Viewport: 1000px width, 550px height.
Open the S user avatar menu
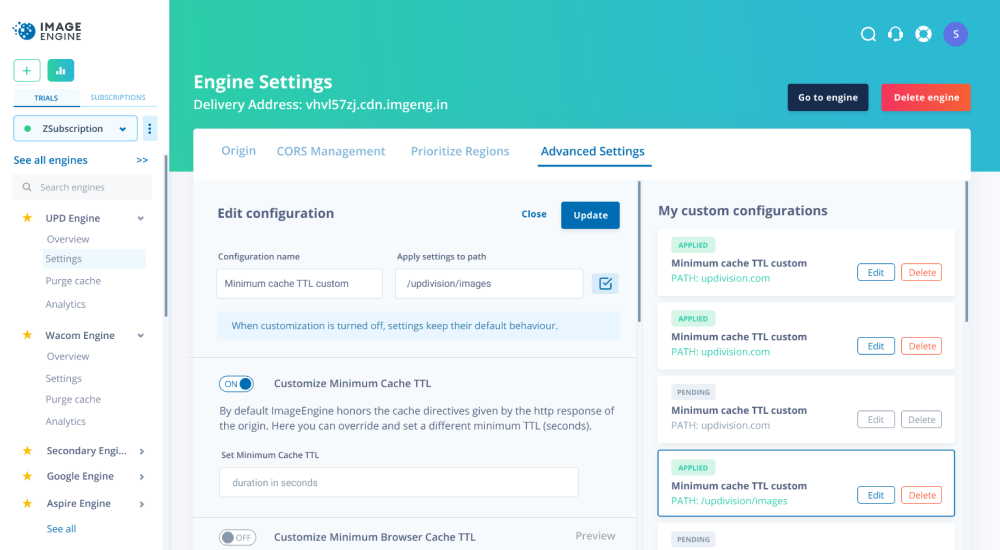[x=955, y=34]
